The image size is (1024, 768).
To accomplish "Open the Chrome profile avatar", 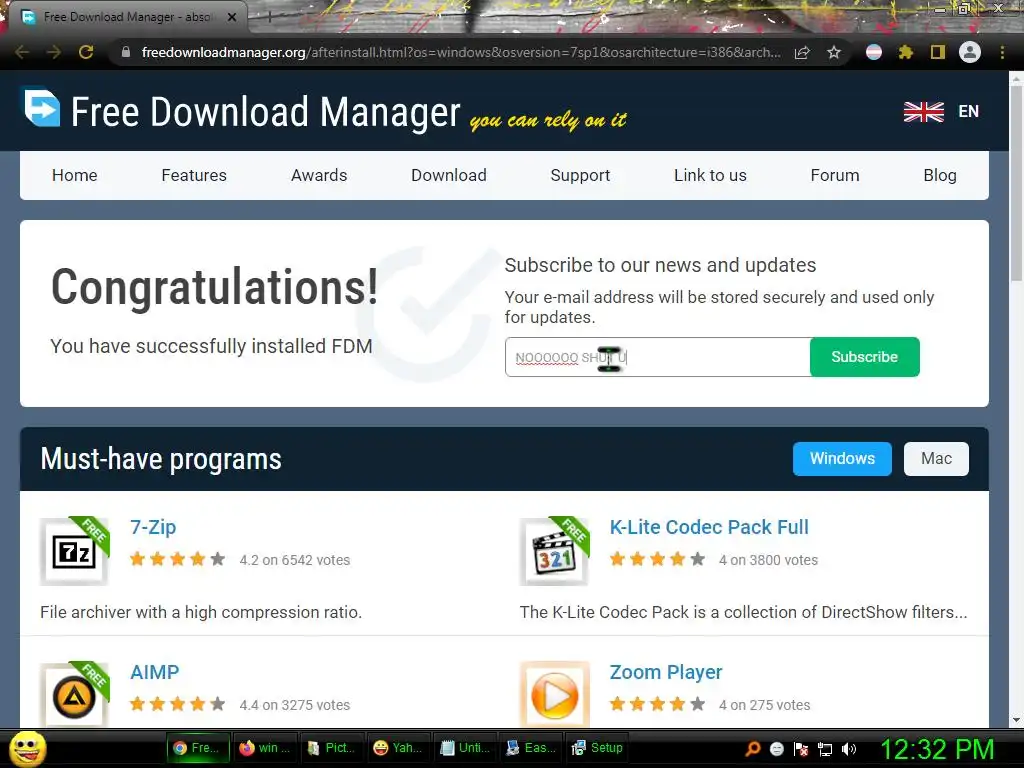I will [x=970, y=52].
